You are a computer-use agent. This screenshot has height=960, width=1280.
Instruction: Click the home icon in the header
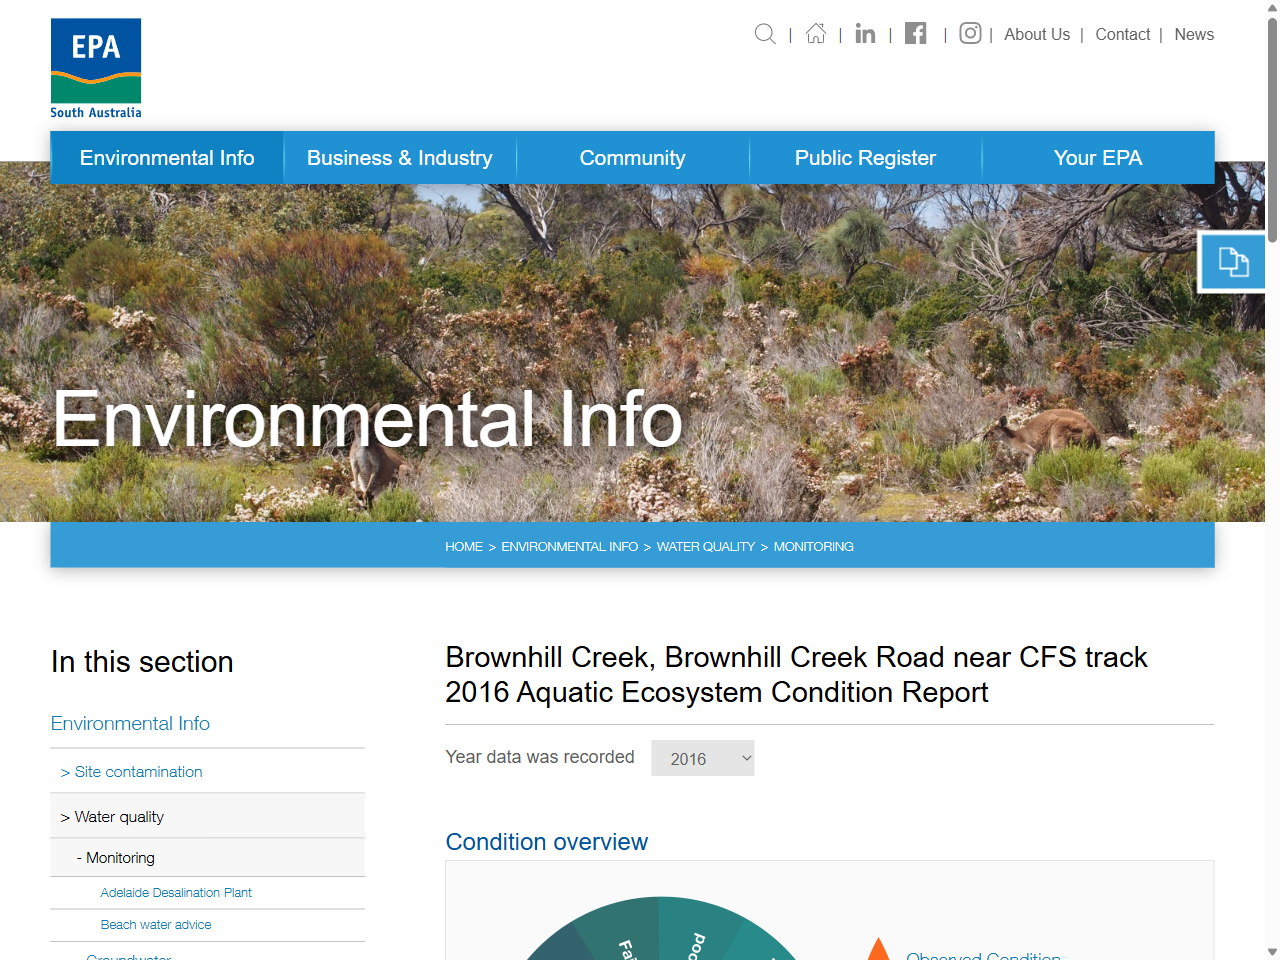click(x=815, y=33)
